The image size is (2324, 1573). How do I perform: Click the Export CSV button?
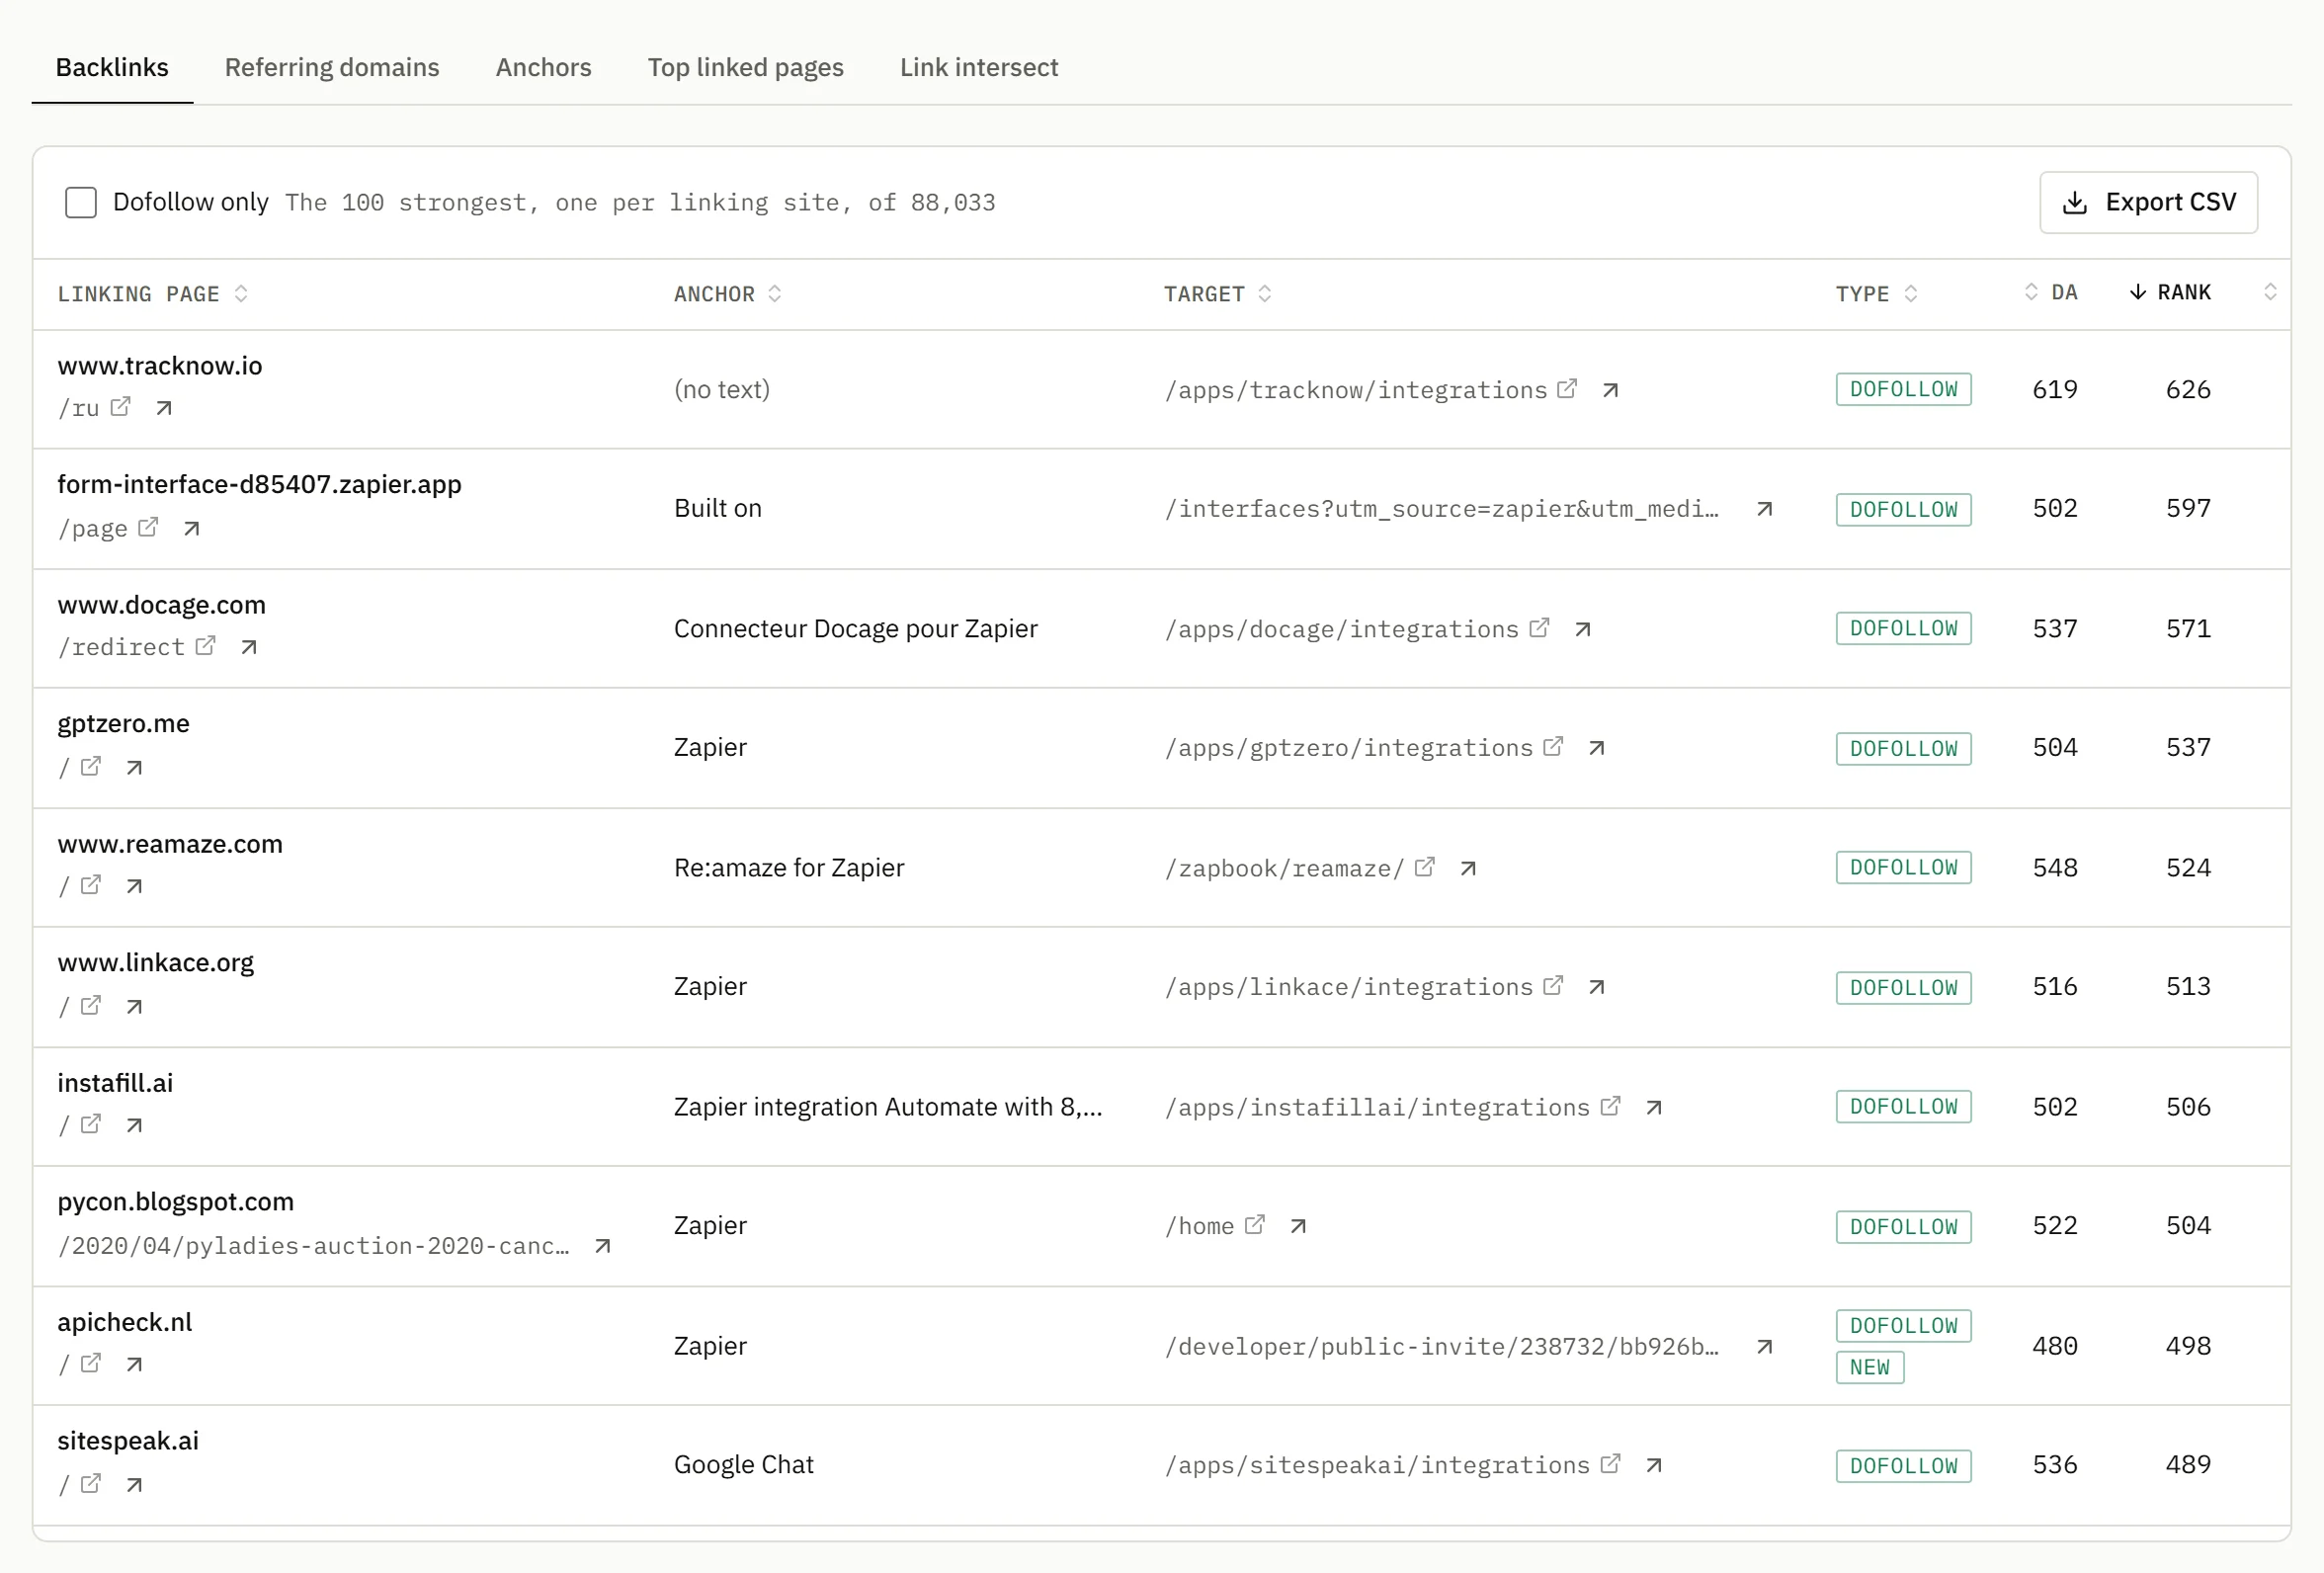[x=2148, y=203]
